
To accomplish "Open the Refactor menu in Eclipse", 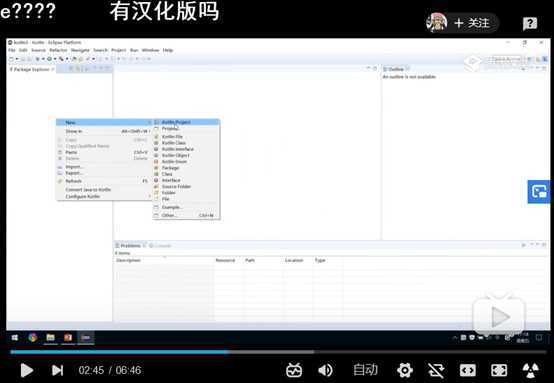I will coord(58,50).
